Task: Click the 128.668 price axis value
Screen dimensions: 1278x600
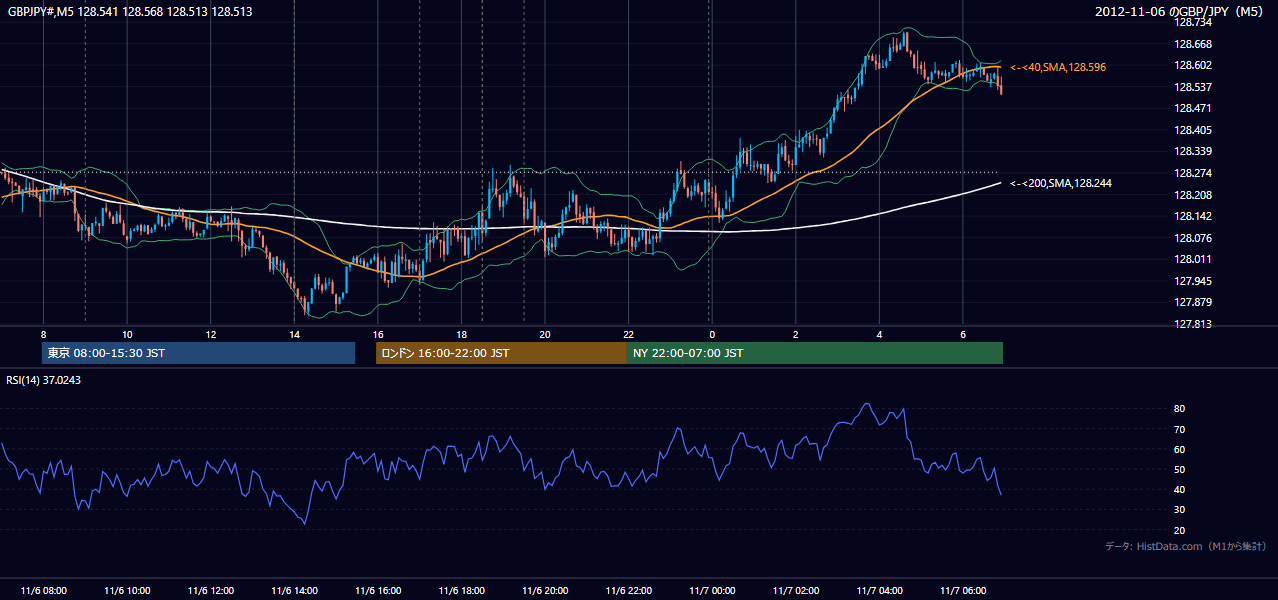Action: [1192, 44]
